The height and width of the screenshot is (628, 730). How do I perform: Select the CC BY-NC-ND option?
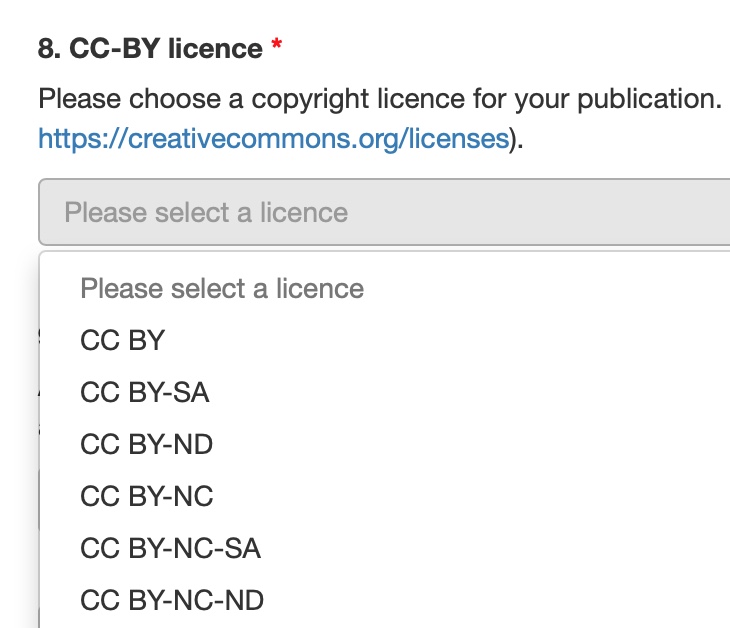coord(172,601)
